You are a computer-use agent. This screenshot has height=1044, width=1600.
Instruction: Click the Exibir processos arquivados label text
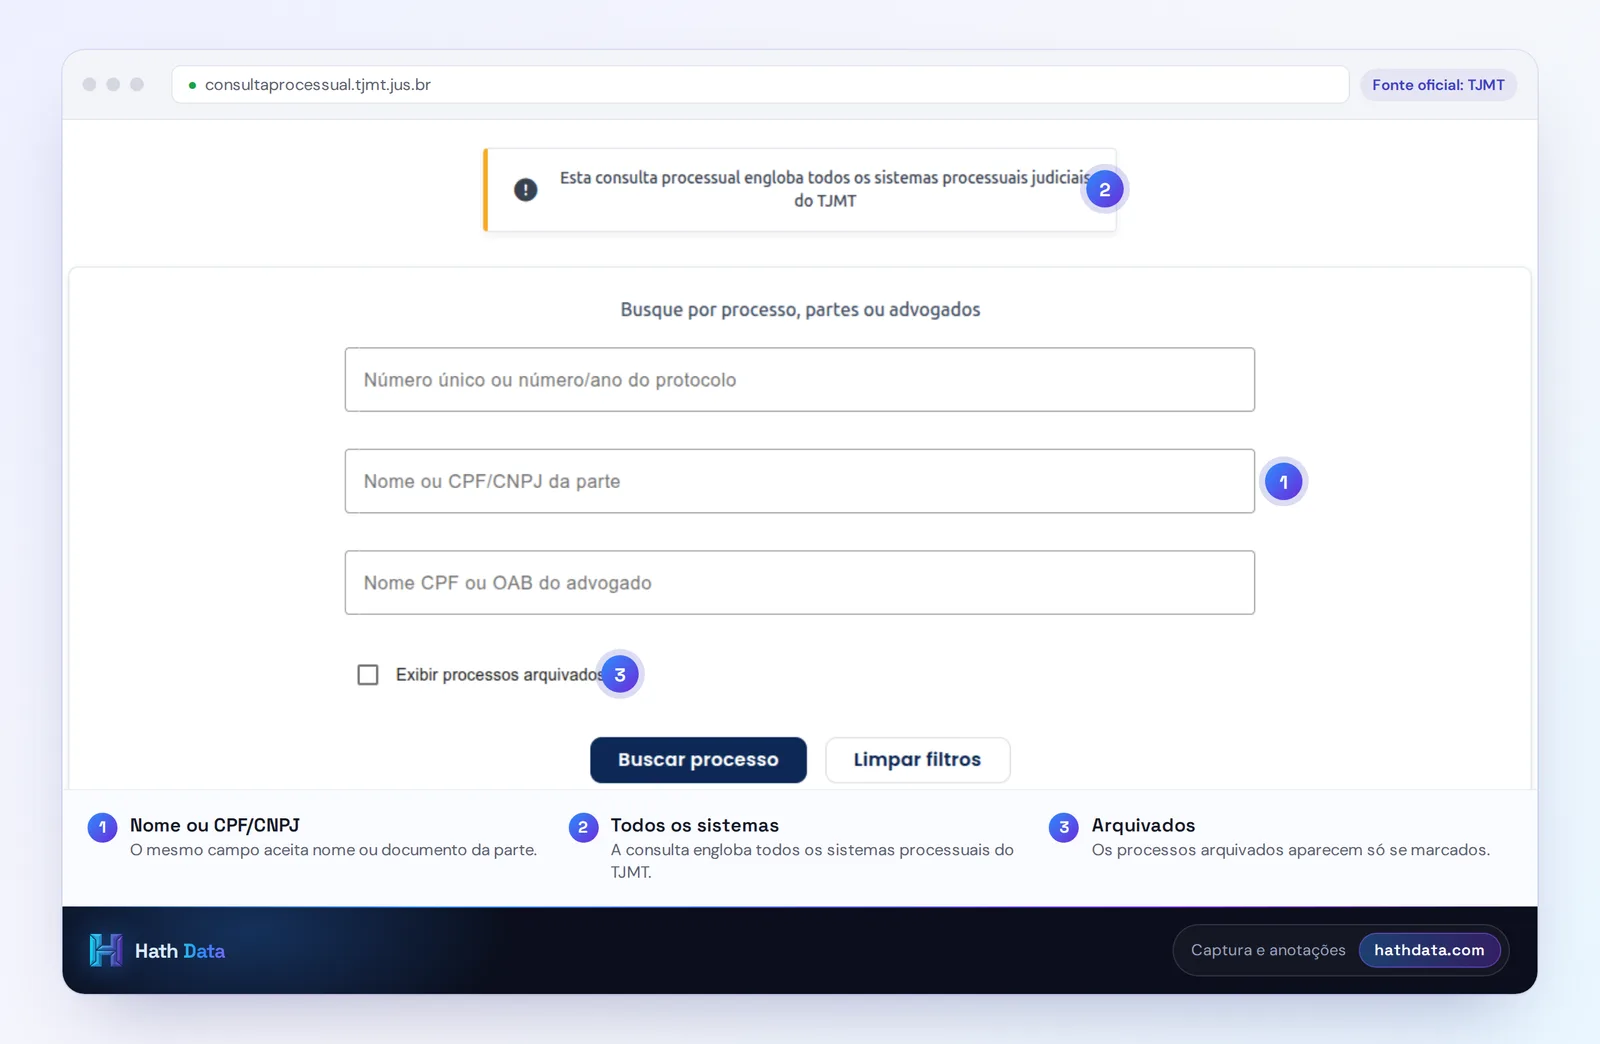point(498,675)
